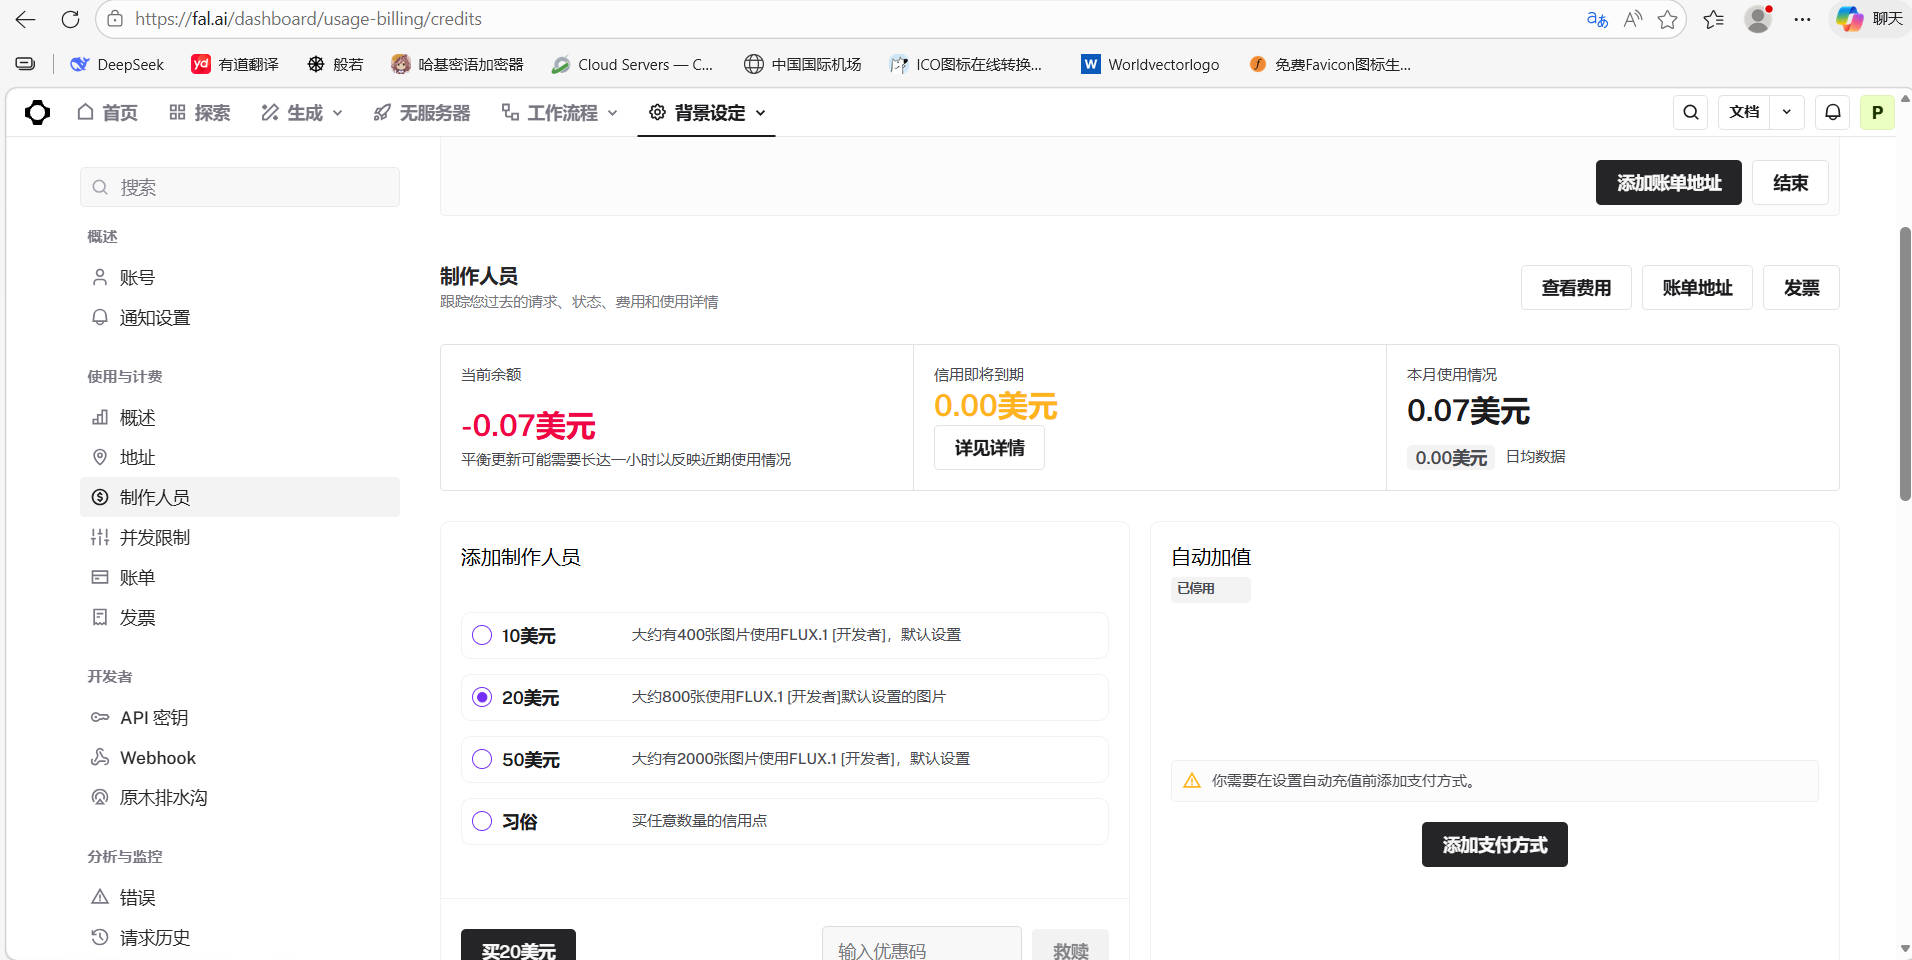
Task: Click the fal.ai logo icon
Action: [x=37, y=113]
